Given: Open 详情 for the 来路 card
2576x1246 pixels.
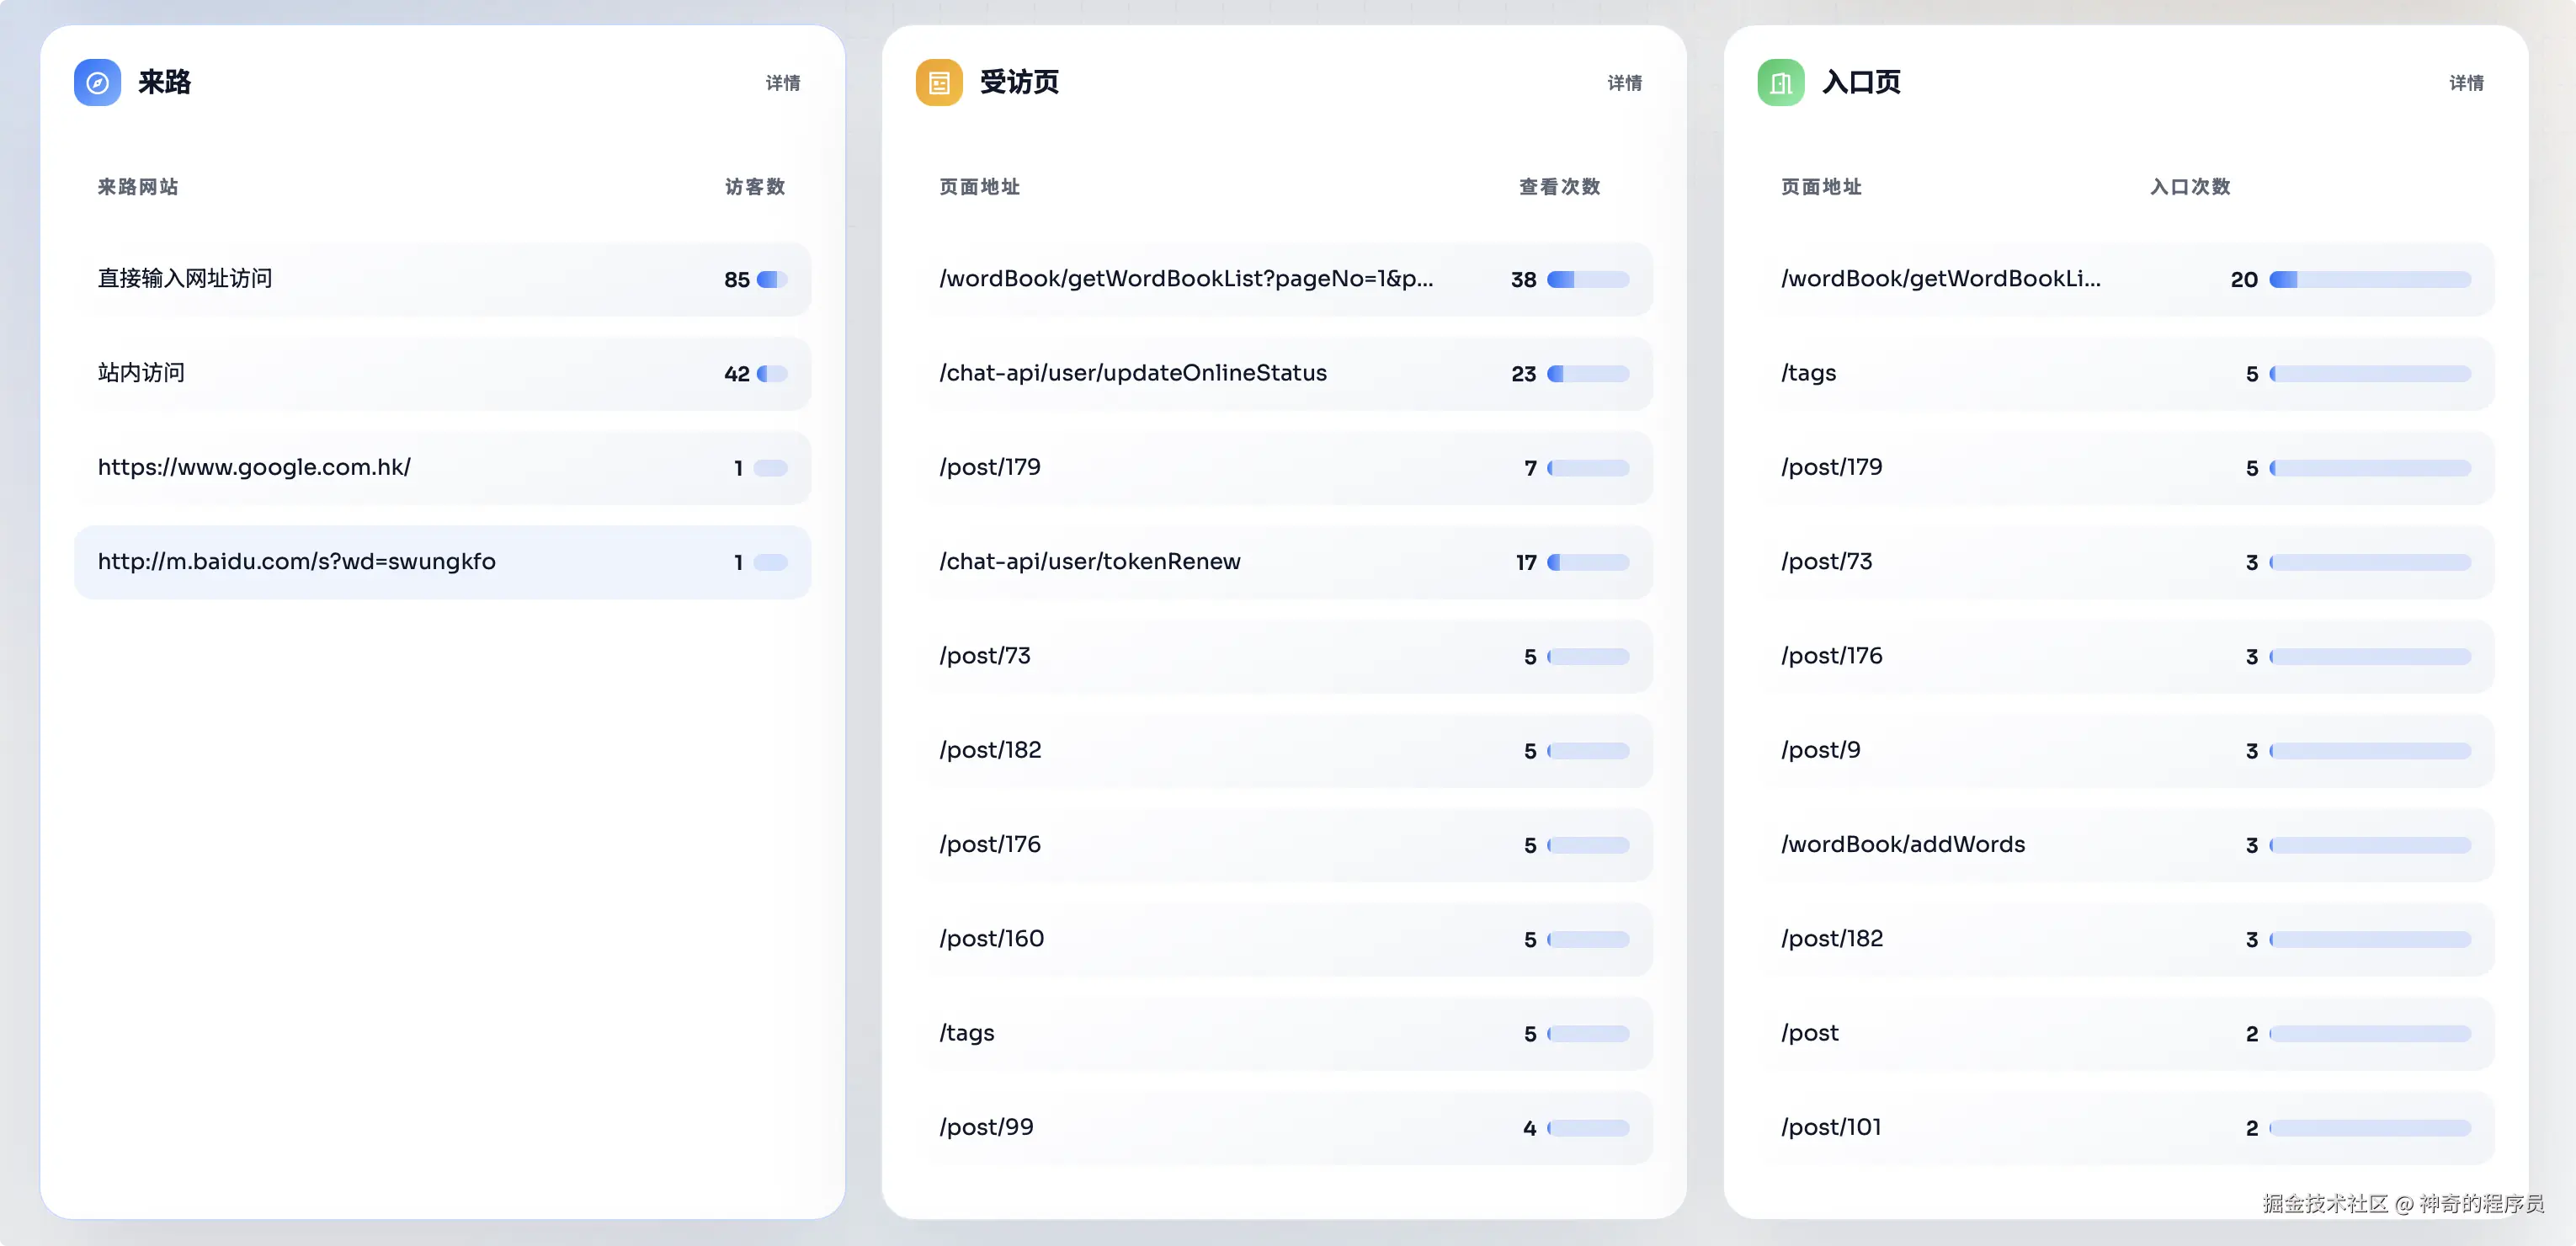Looking at the screenshot, I should (x=782, y=83).
